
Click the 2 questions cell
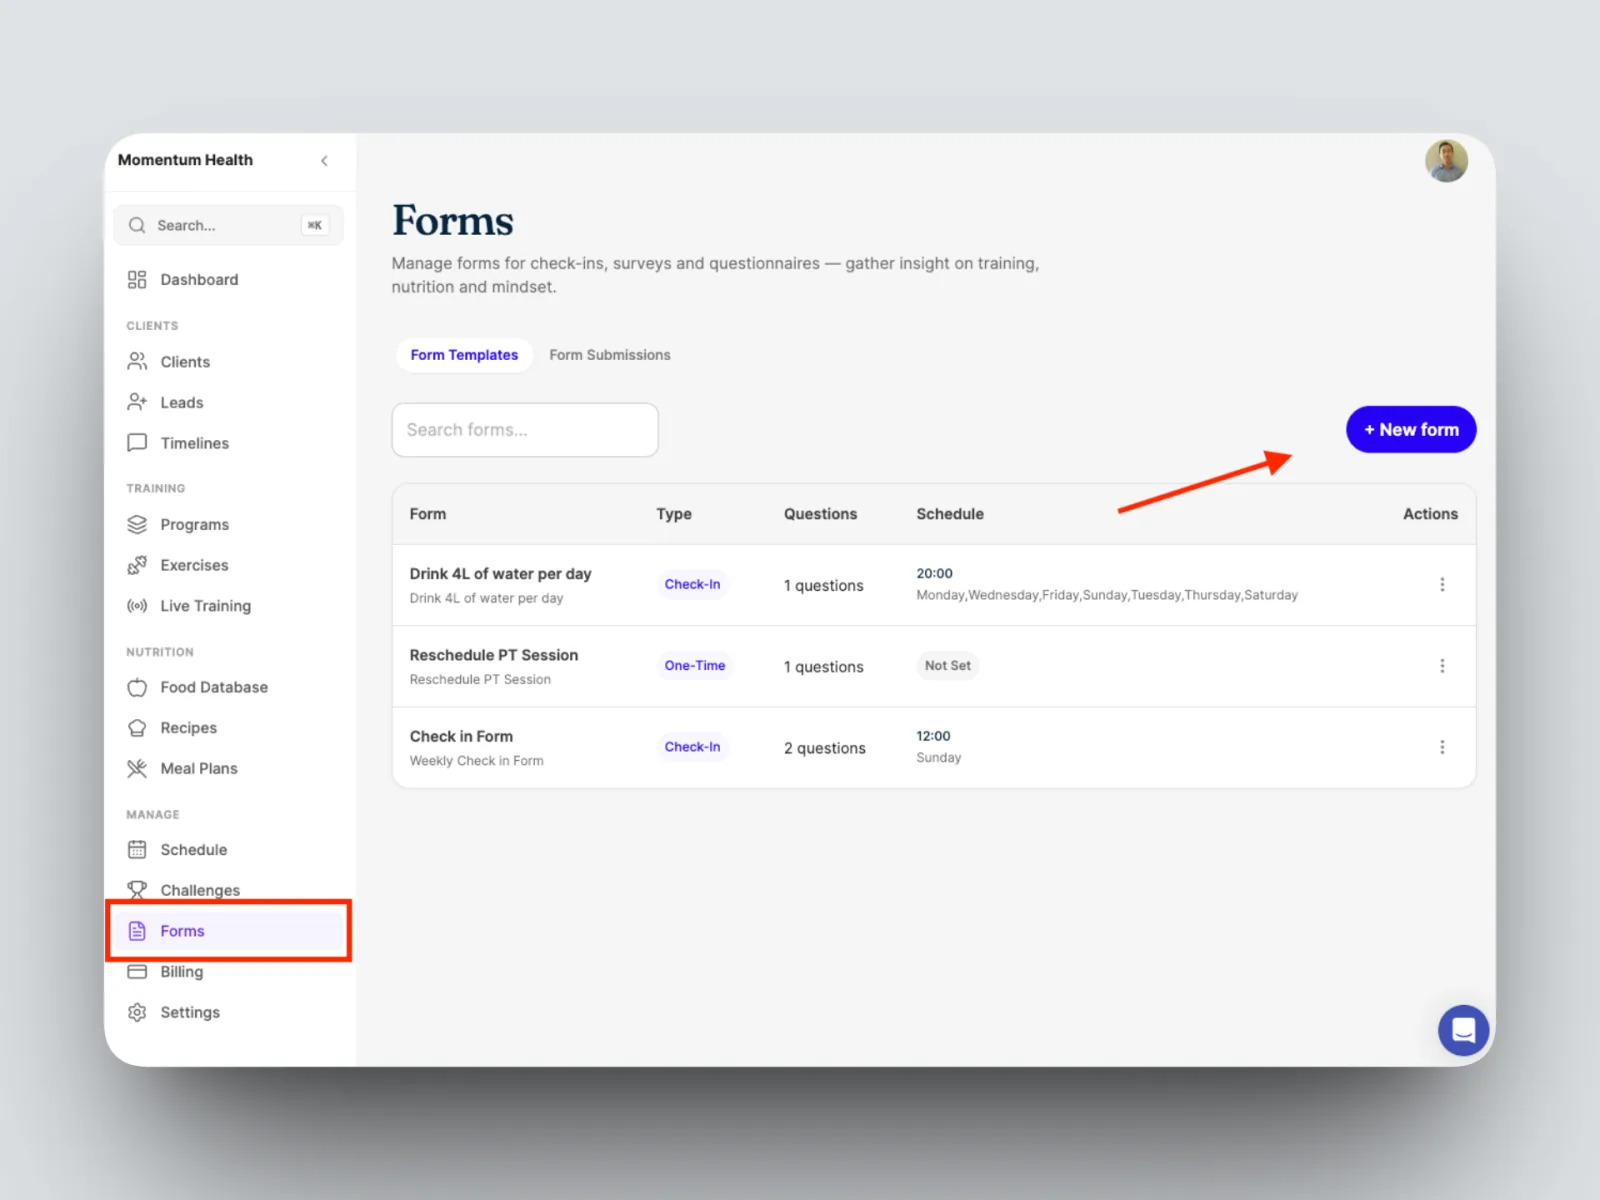pos(825,748)
